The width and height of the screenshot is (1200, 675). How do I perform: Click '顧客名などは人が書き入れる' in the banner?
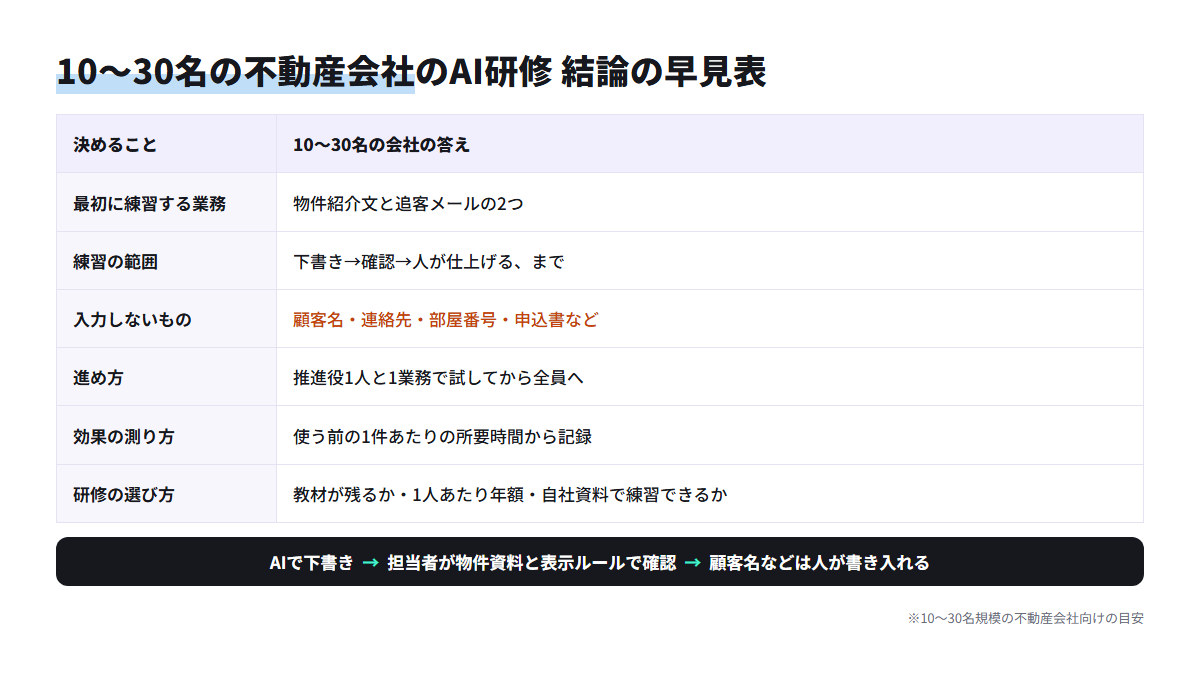coord(820,563)
